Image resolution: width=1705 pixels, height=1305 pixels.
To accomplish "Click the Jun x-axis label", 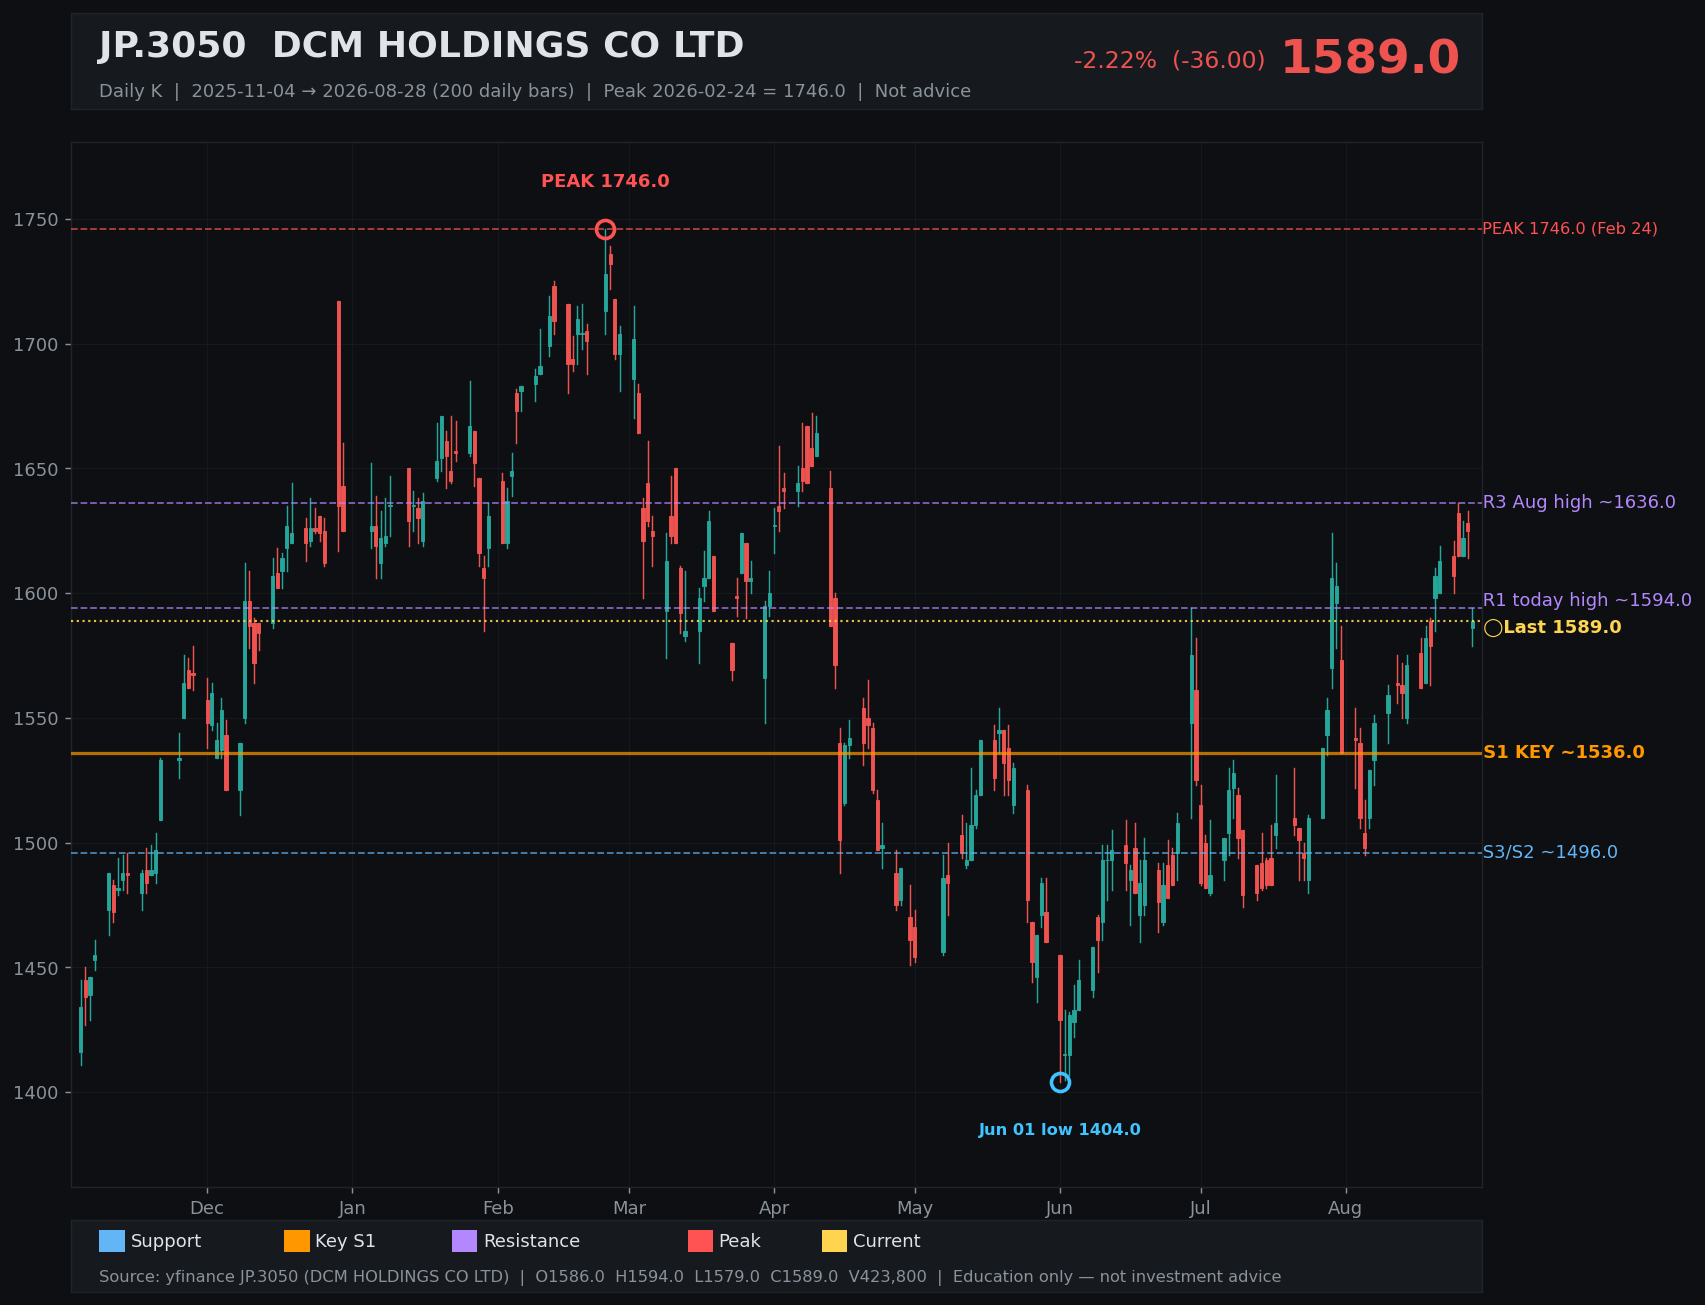I will click(x=1060, y=1208).
